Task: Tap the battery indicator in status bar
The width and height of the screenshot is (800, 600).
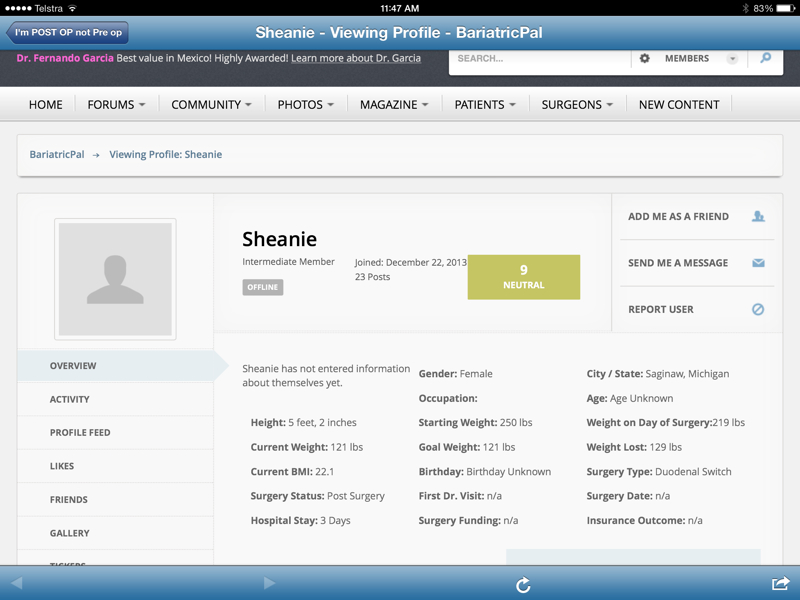Action: tap(786, 8)
